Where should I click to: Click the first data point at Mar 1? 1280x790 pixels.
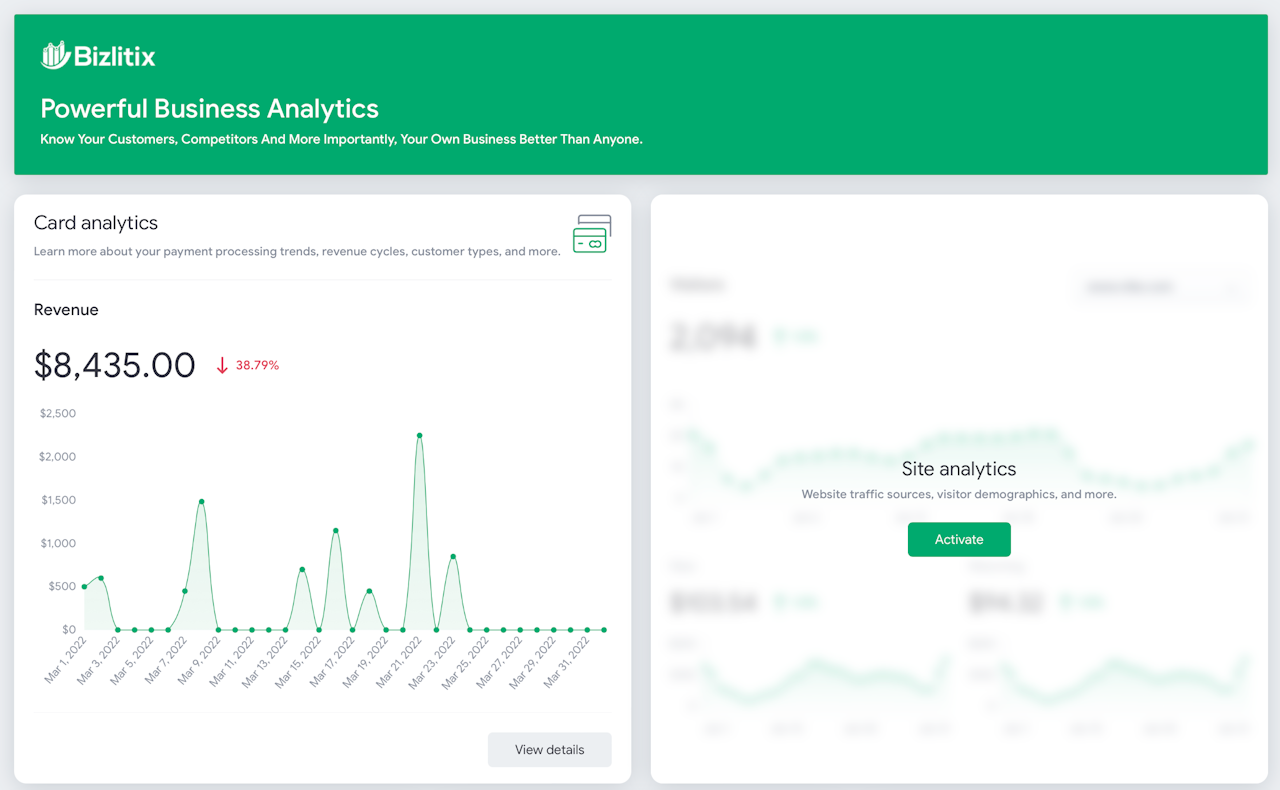click(84, 587)
